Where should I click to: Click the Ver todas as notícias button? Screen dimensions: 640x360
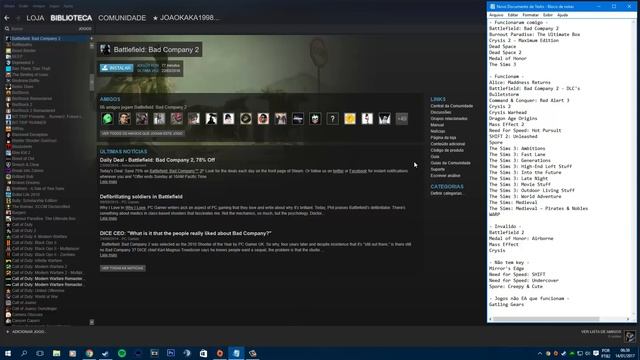pyautogui.click(x=122, y=268)
